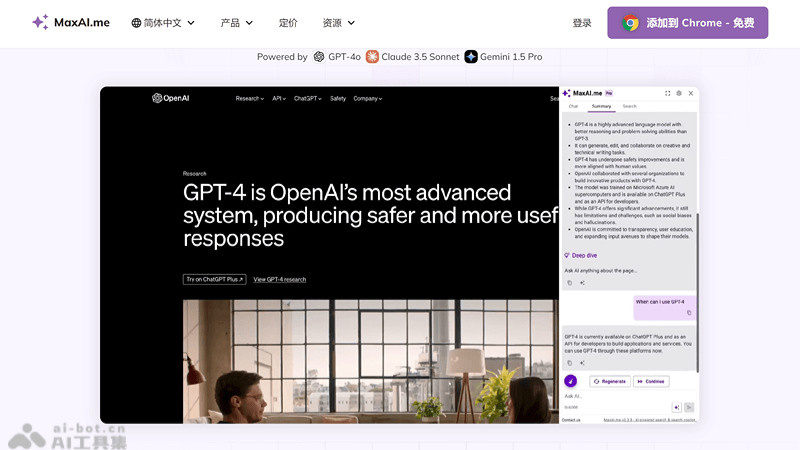Click the OpenAI logo in the embedded page
800x450 pixels.
coord(171,98)
